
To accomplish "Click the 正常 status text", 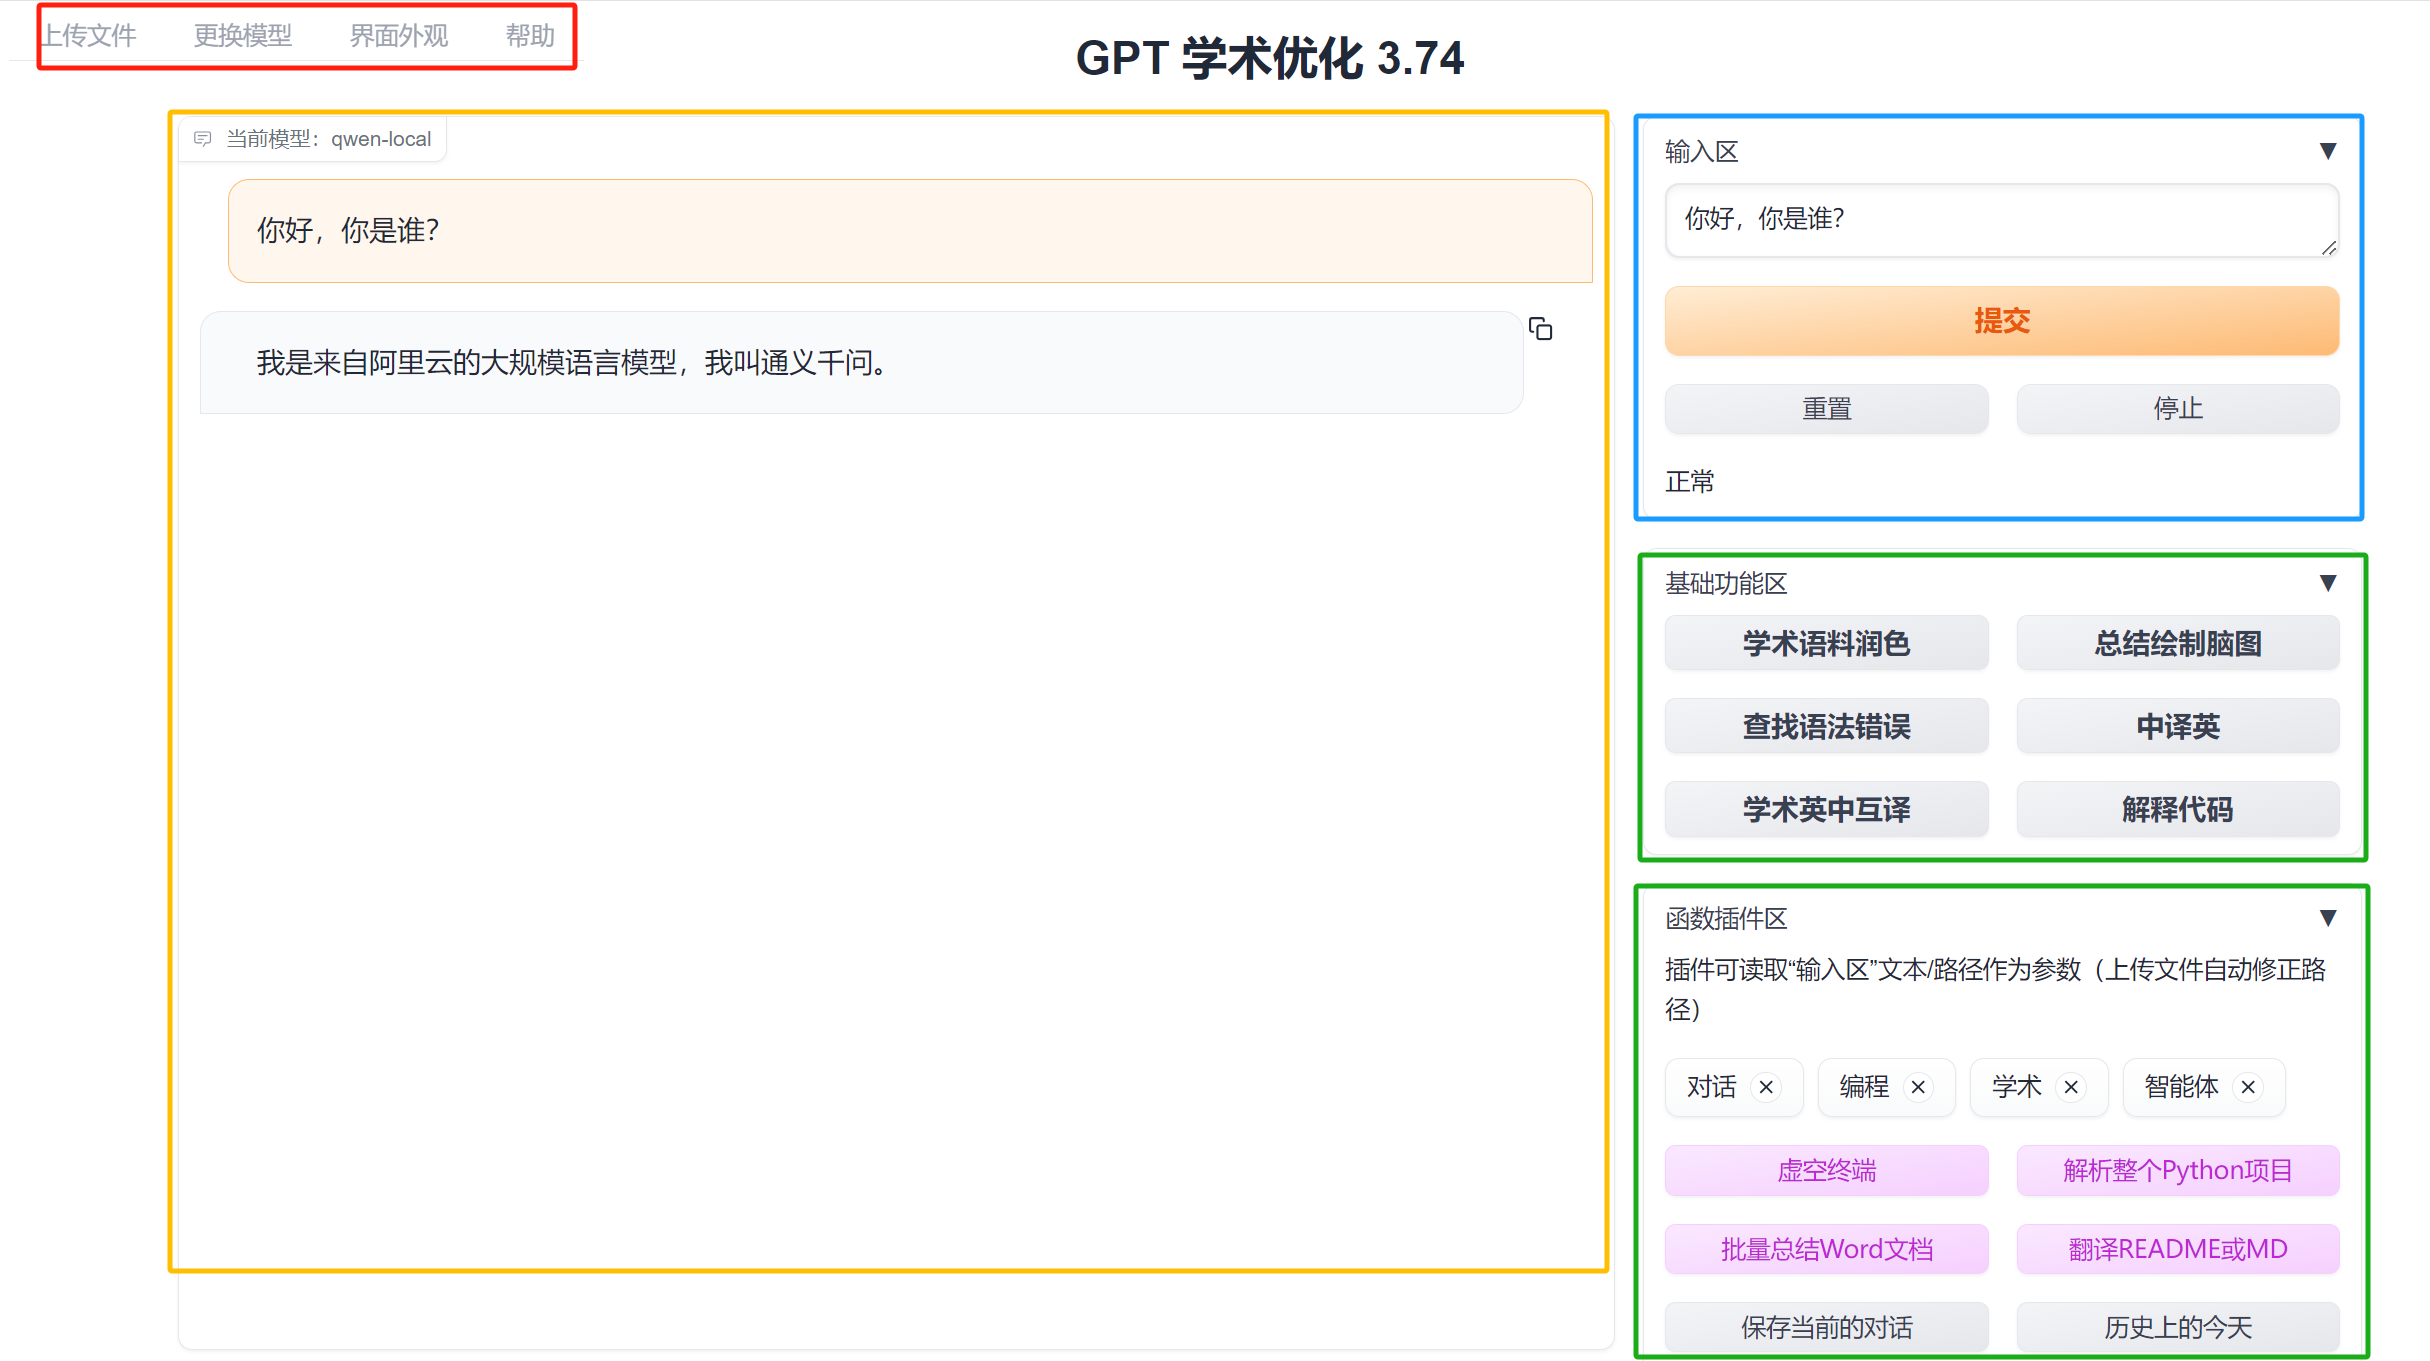I will click(1690, 482).
